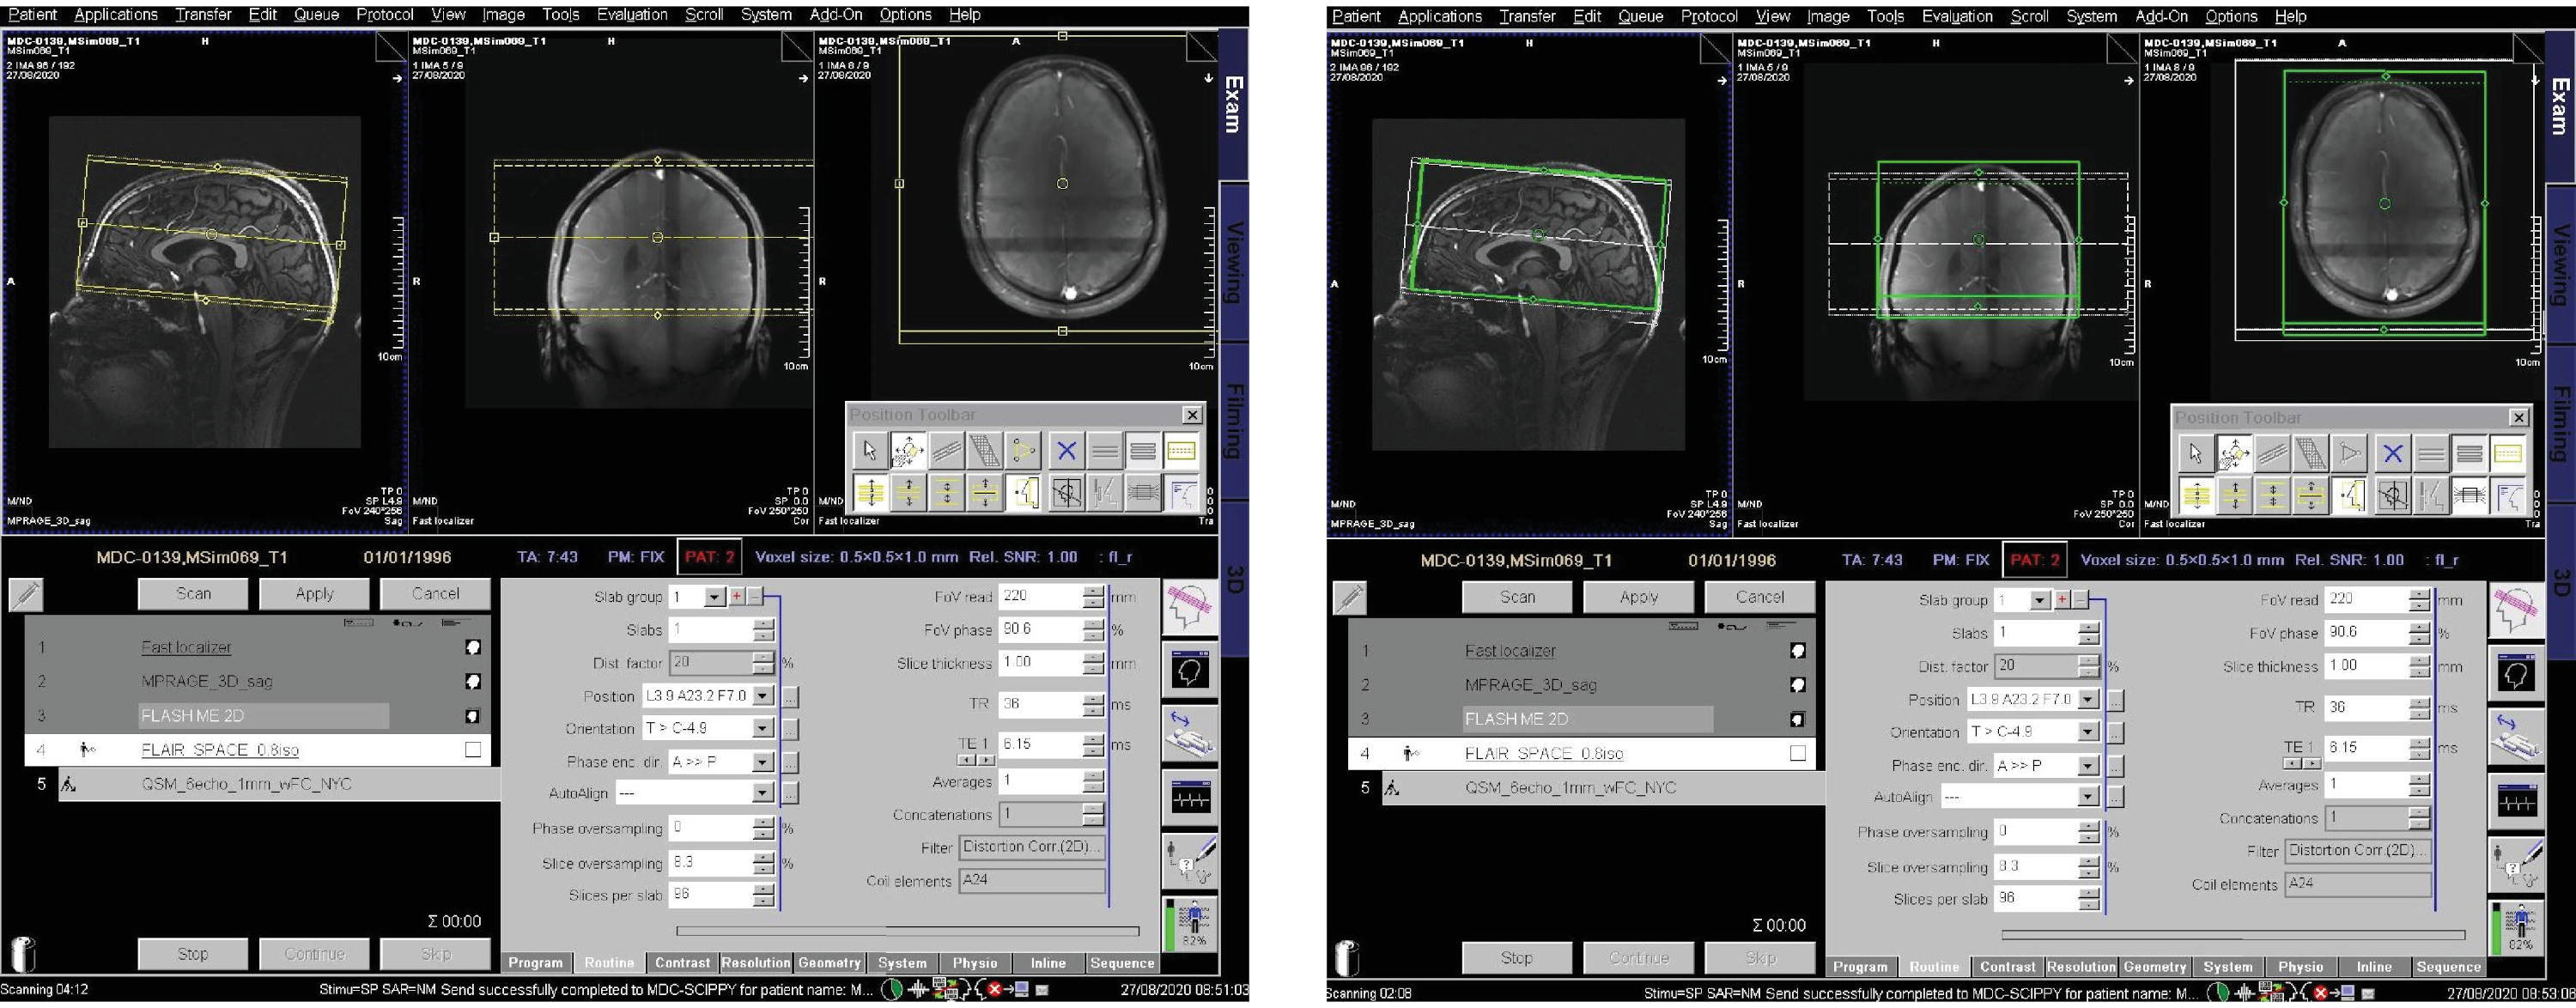Screen dimensions: 2576x1008
Task: Click yellow slab box icon in right Position Toolbar
Action: [x=2507, y=454]
